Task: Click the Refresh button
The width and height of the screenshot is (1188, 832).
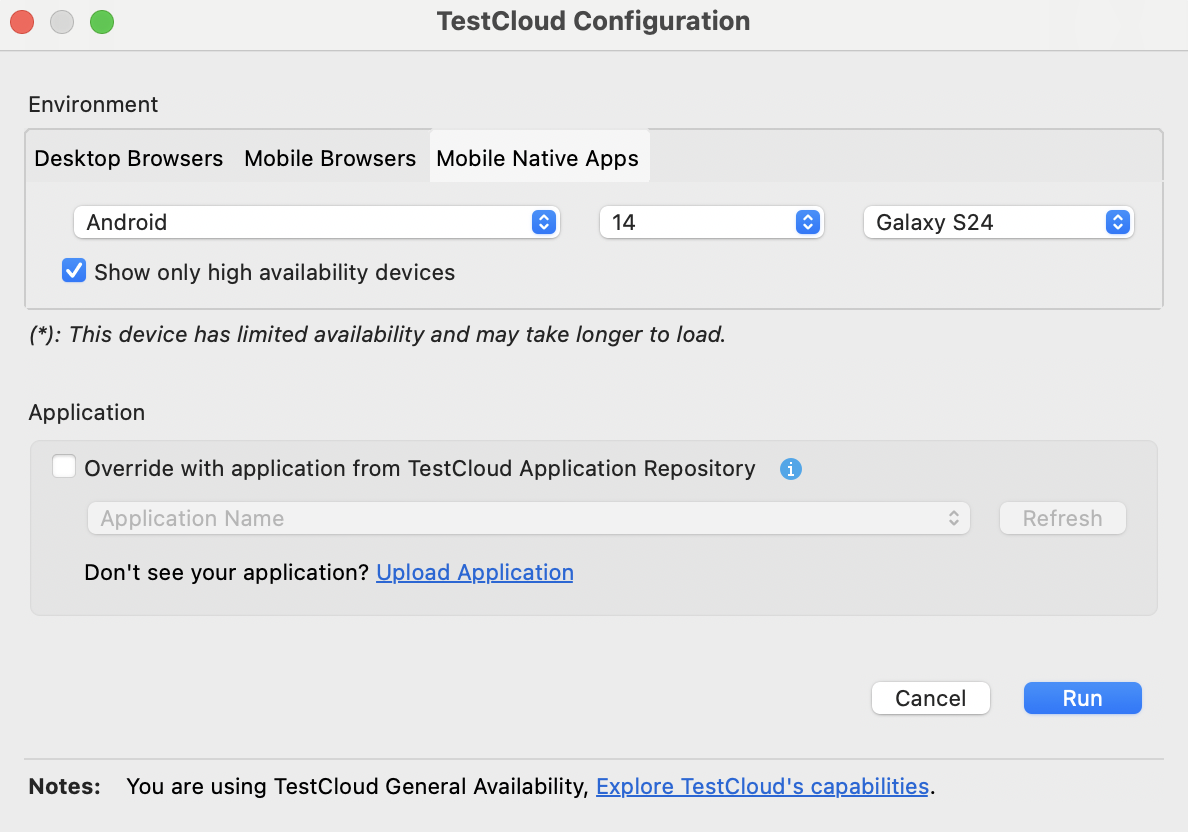Action: [x=1062, y=518]
